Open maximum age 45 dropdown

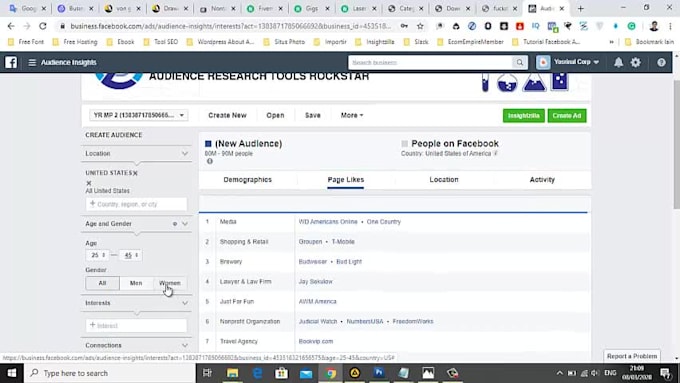click(x=131, y=255)
